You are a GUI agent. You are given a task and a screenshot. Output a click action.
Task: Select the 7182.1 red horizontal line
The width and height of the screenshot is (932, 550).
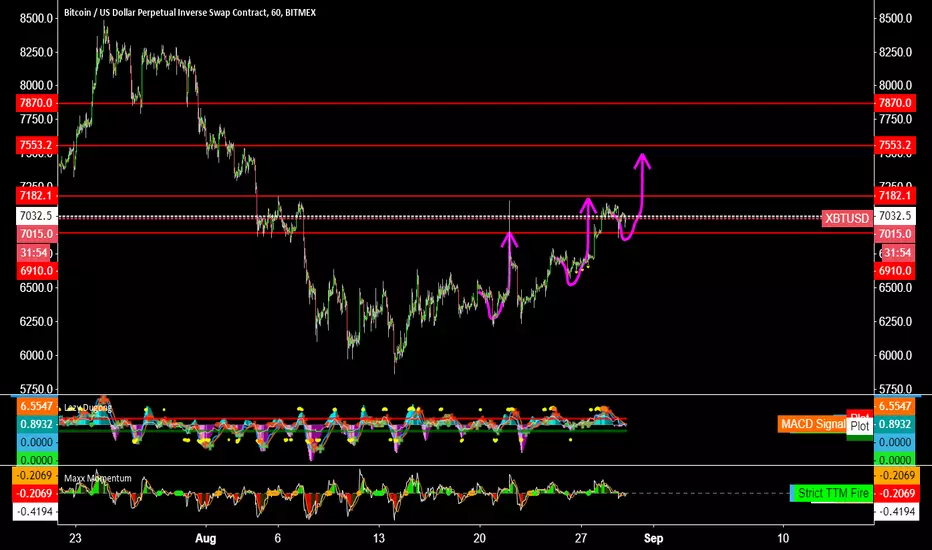click(465, 196)
